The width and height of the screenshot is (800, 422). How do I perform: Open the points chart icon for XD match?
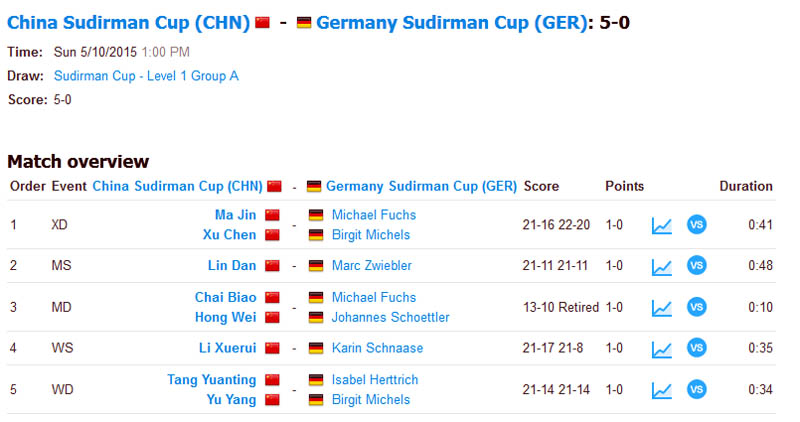pyautogui.click(x=662, y=226)
